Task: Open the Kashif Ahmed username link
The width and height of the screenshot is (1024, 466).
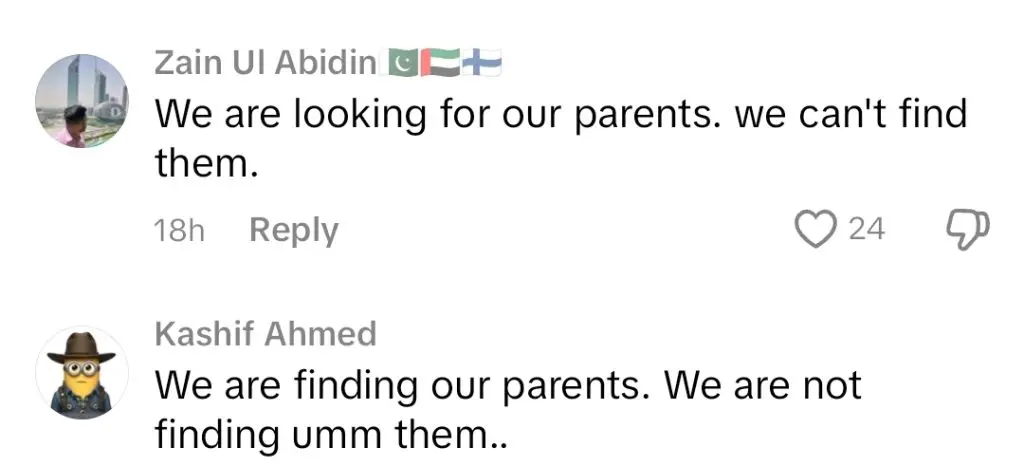Action: click(x=266, y=334)
